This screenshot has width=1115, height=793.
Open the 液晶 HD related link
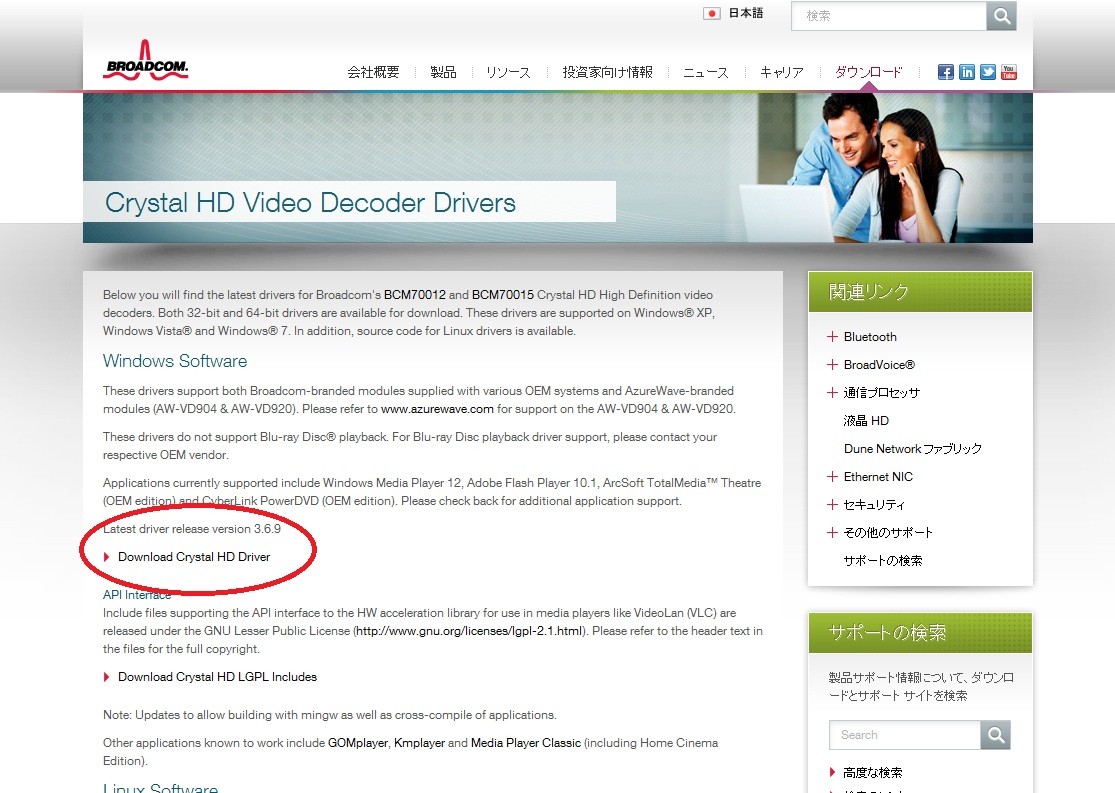(x=866, y=420)
